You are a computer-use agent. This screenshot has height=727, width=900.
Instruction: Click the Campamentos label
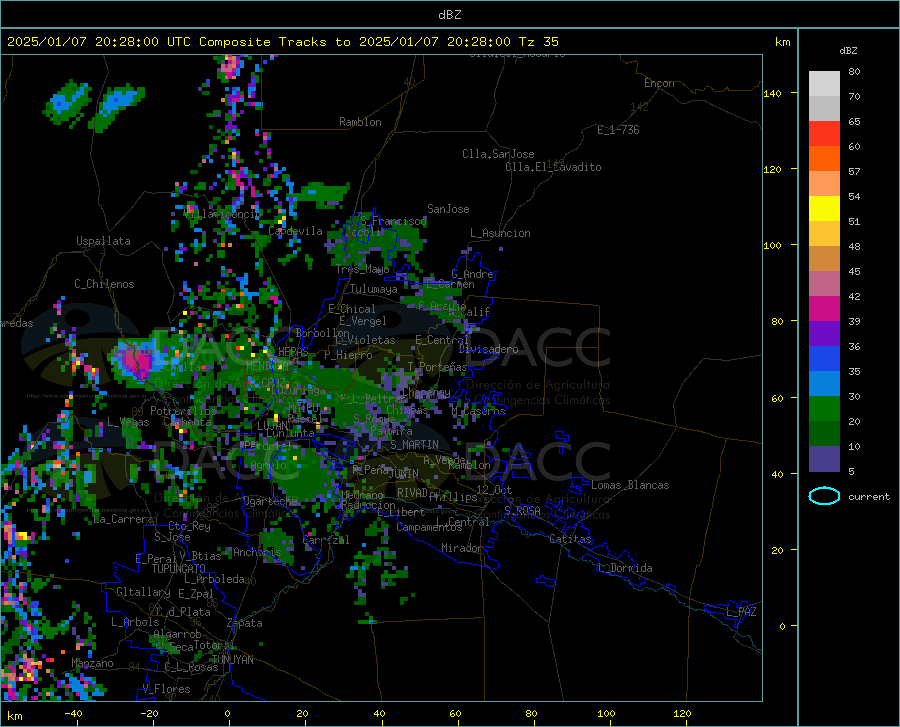(429, 527)
